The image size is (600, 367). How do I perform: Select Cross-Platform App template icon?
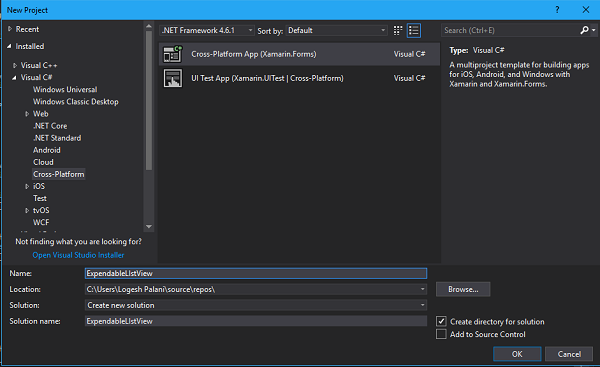point(173,54)
